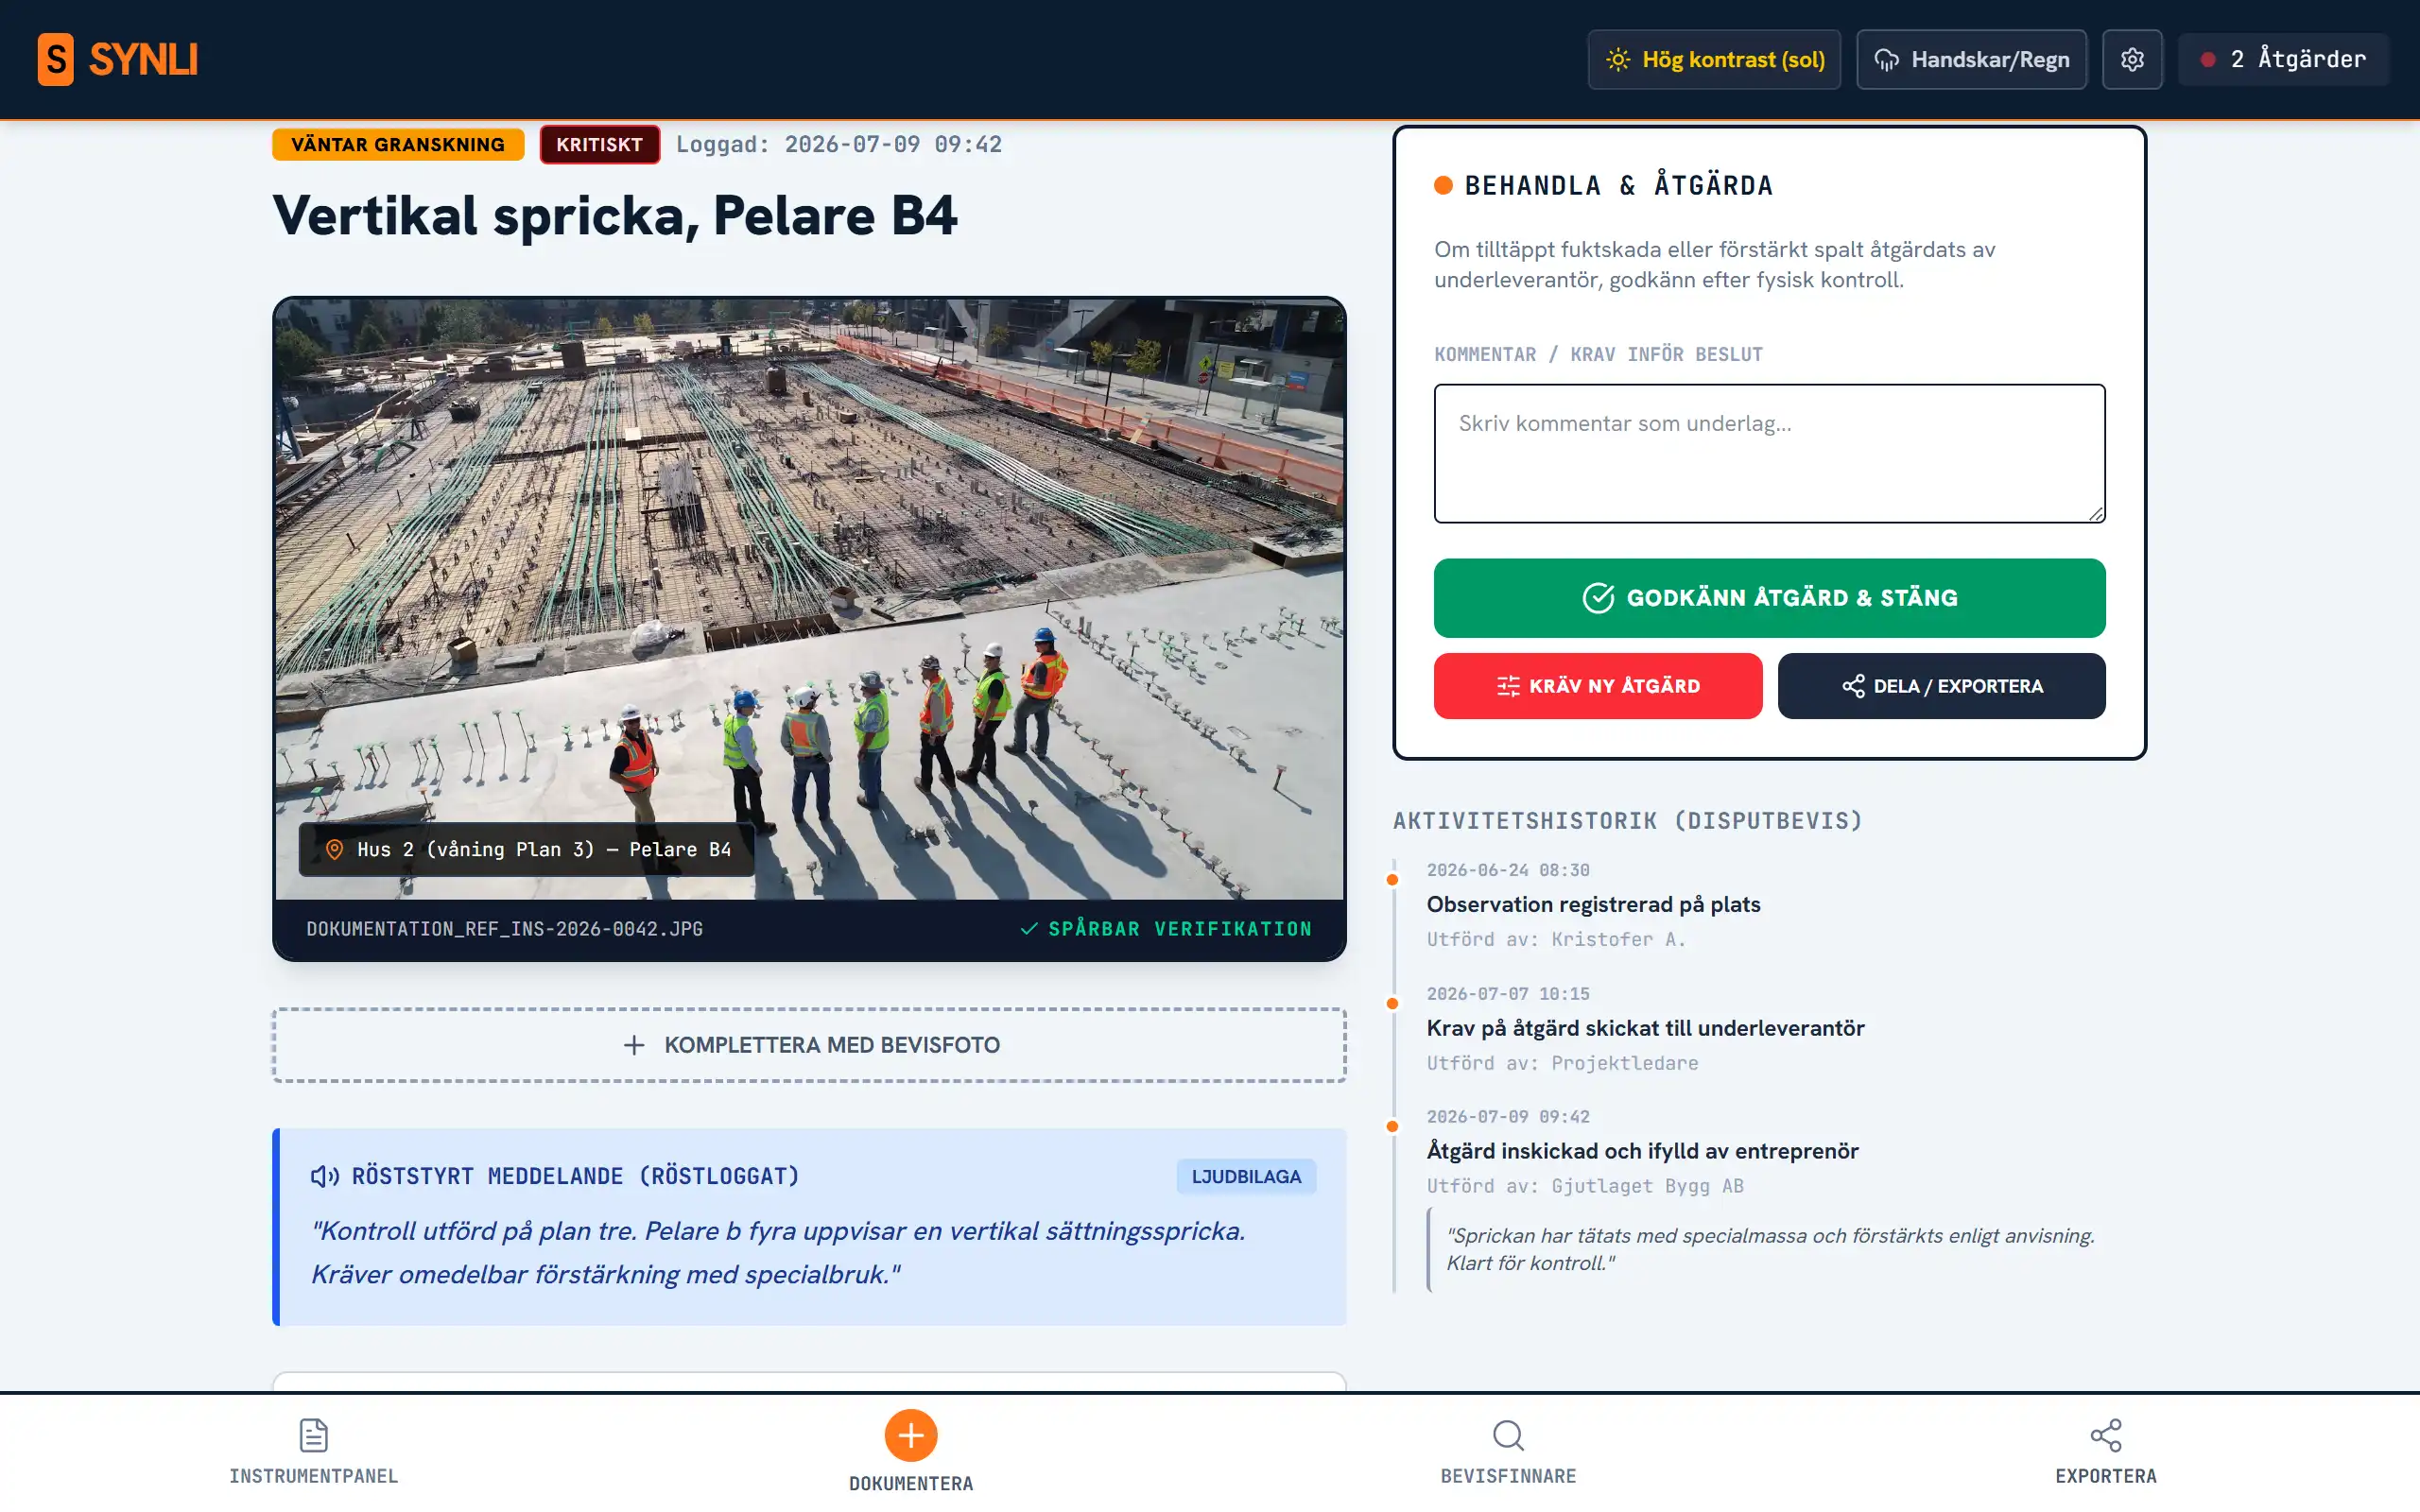Viewport: 2420px width, 1512px height.
Task: Click BEHANDLA & ÅTGÄRDA heading
Action: tap(1618, 185)
